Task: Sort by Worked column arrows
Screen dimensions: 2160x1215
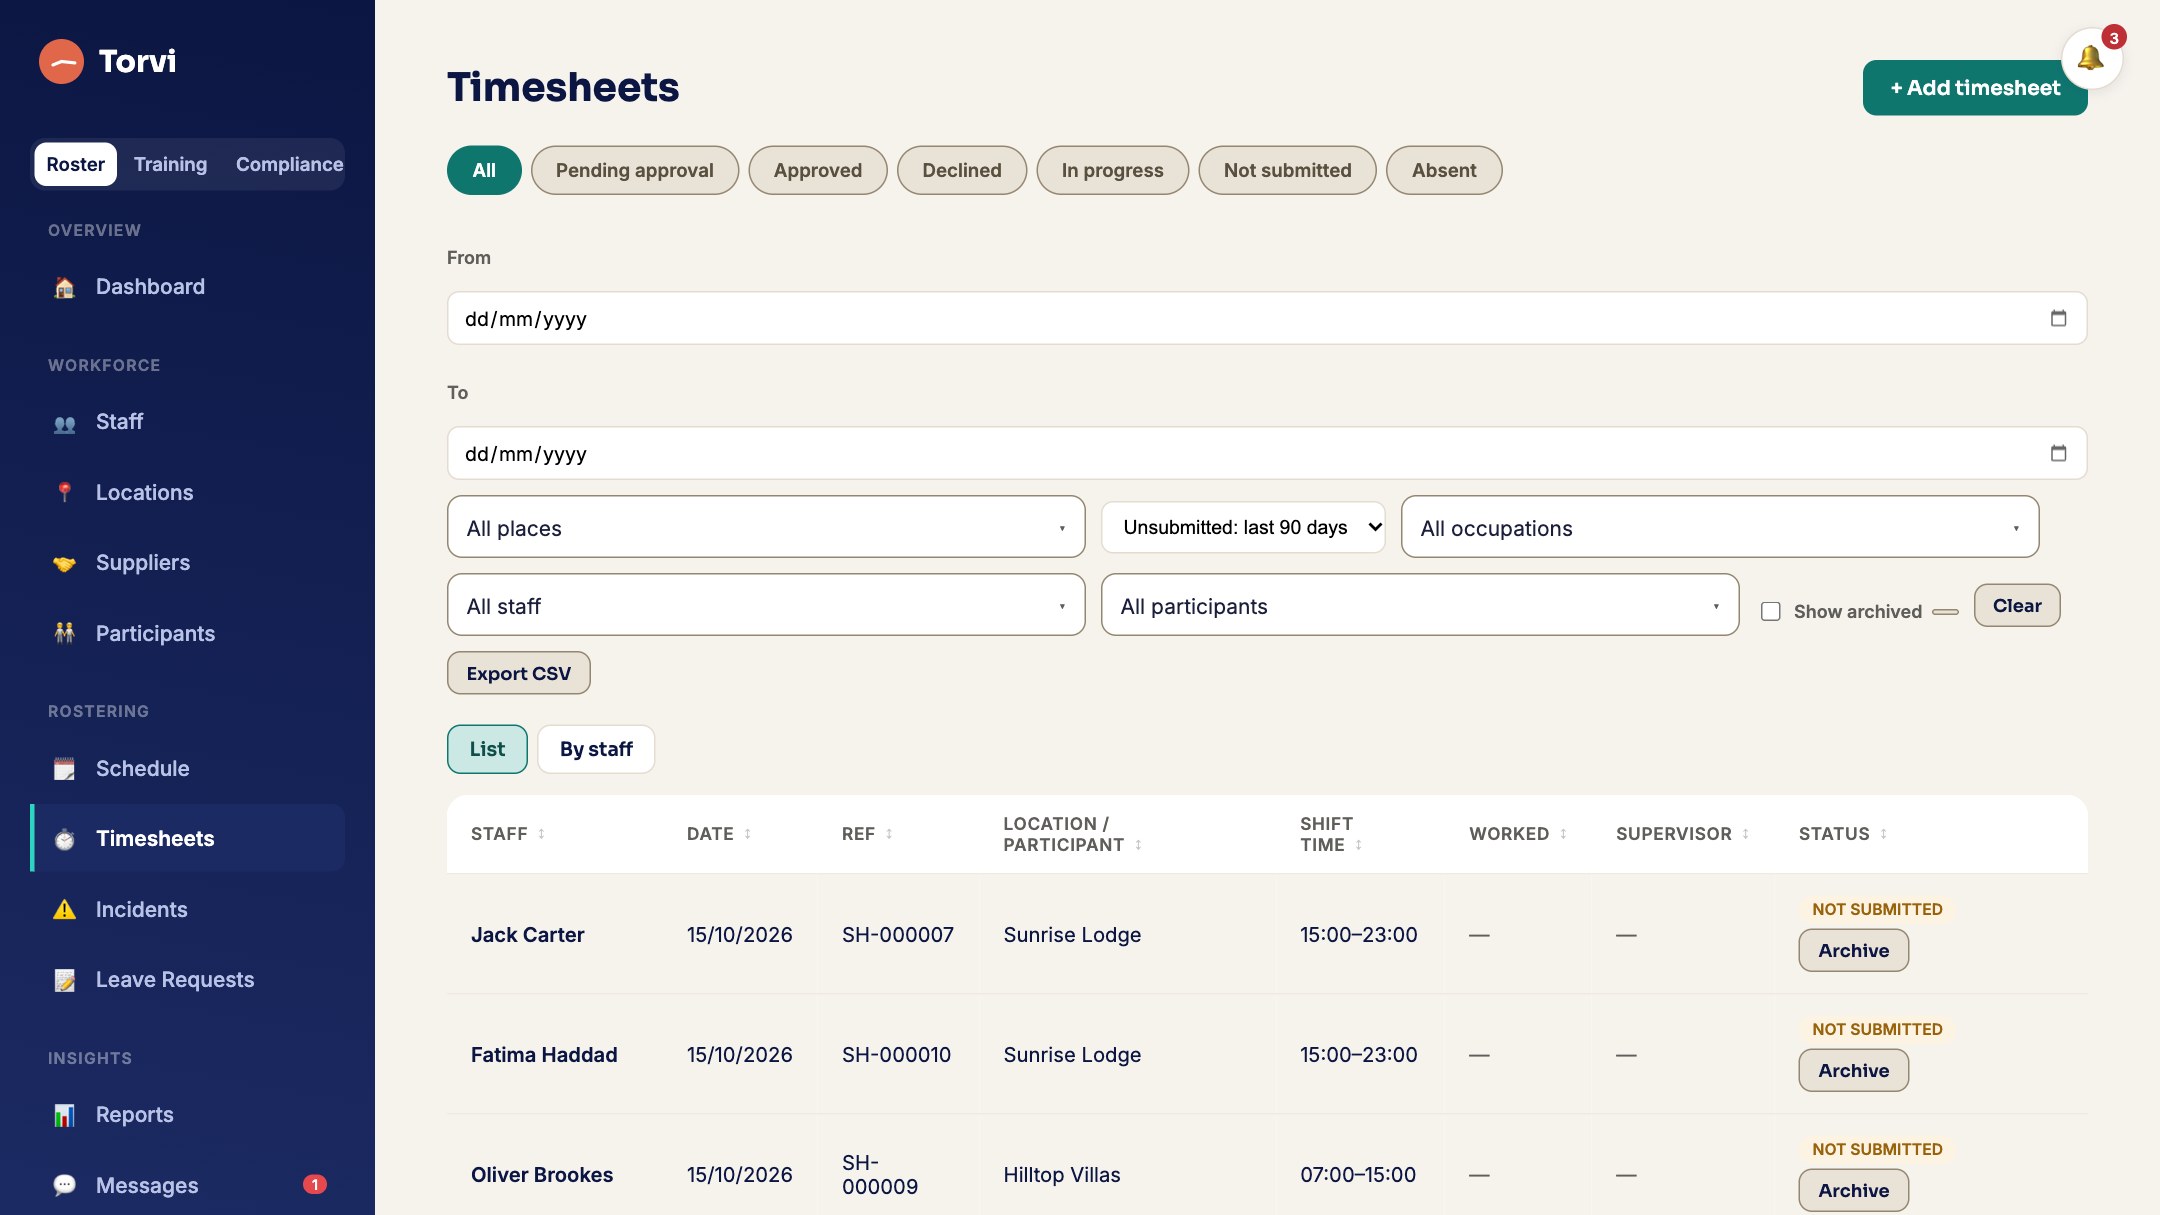Action: click(1563, 834)
